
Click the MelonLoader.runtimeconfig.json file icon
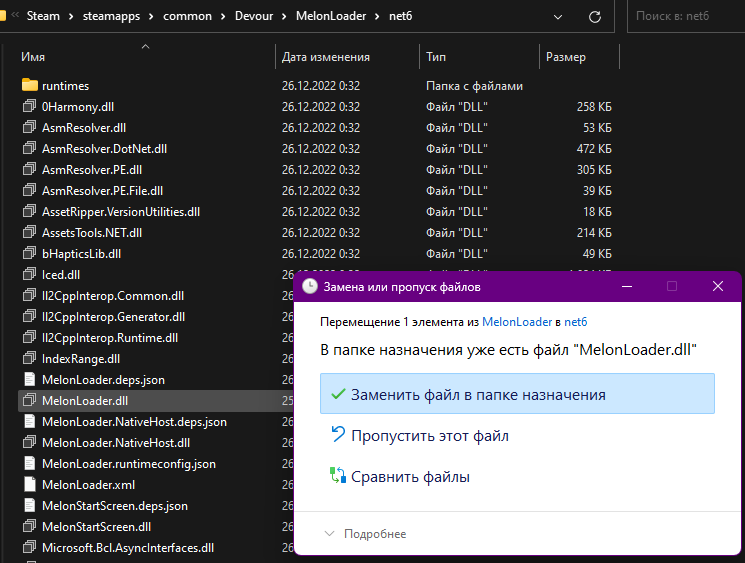point(29,463)
